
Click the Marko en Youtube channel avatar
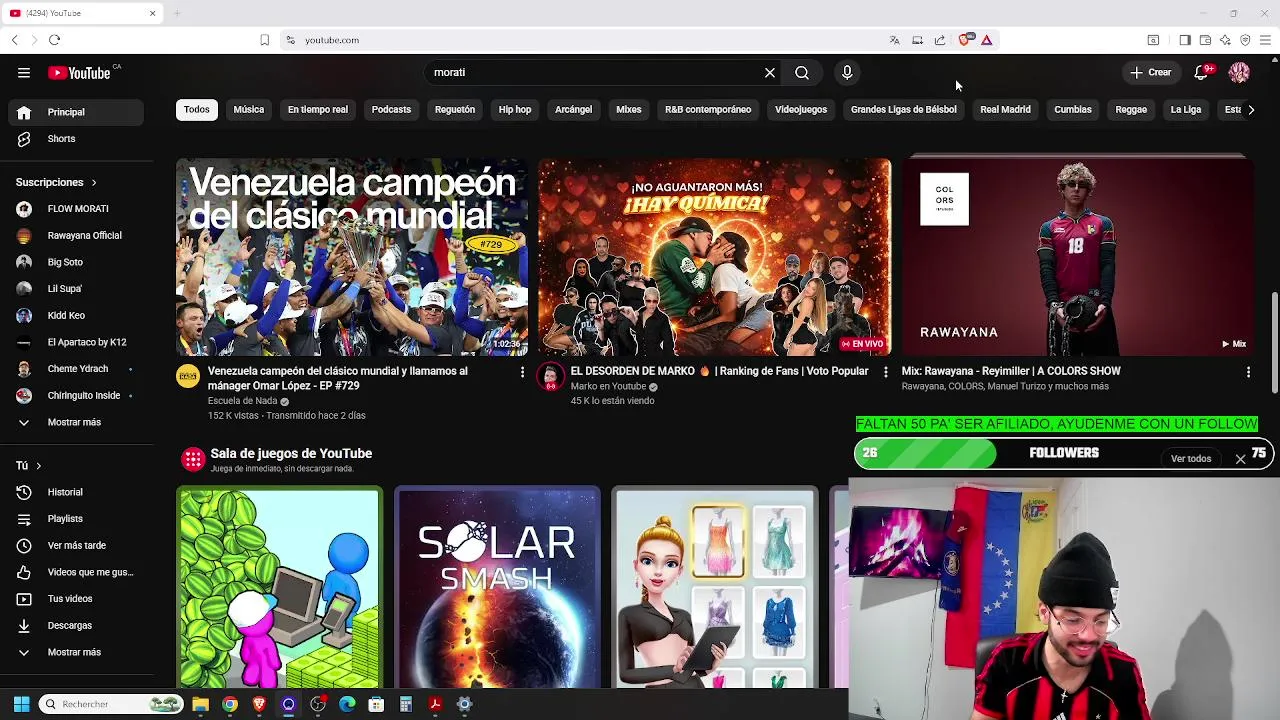point(550,376)
